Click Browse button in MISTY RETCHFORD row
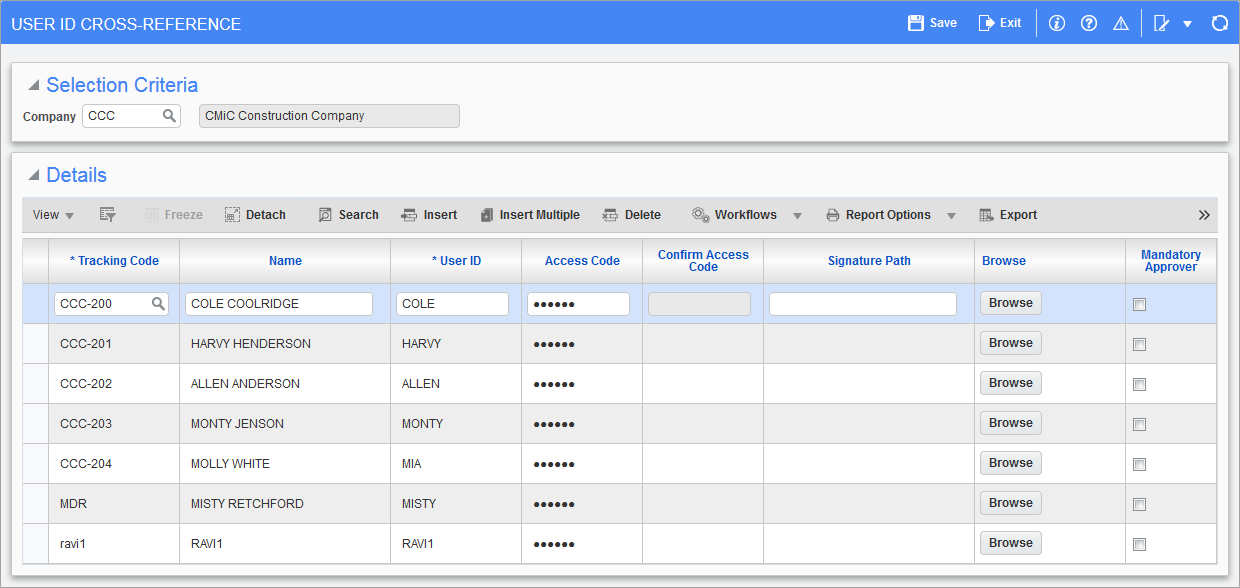 1011,503
